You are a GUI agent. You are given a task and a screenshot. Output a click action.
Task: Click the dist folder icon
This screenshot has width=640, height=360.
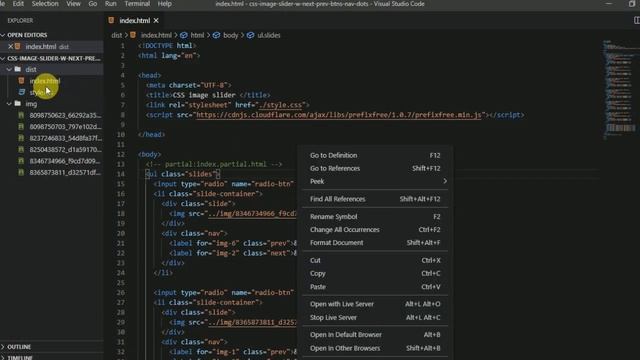click(18, 69)
